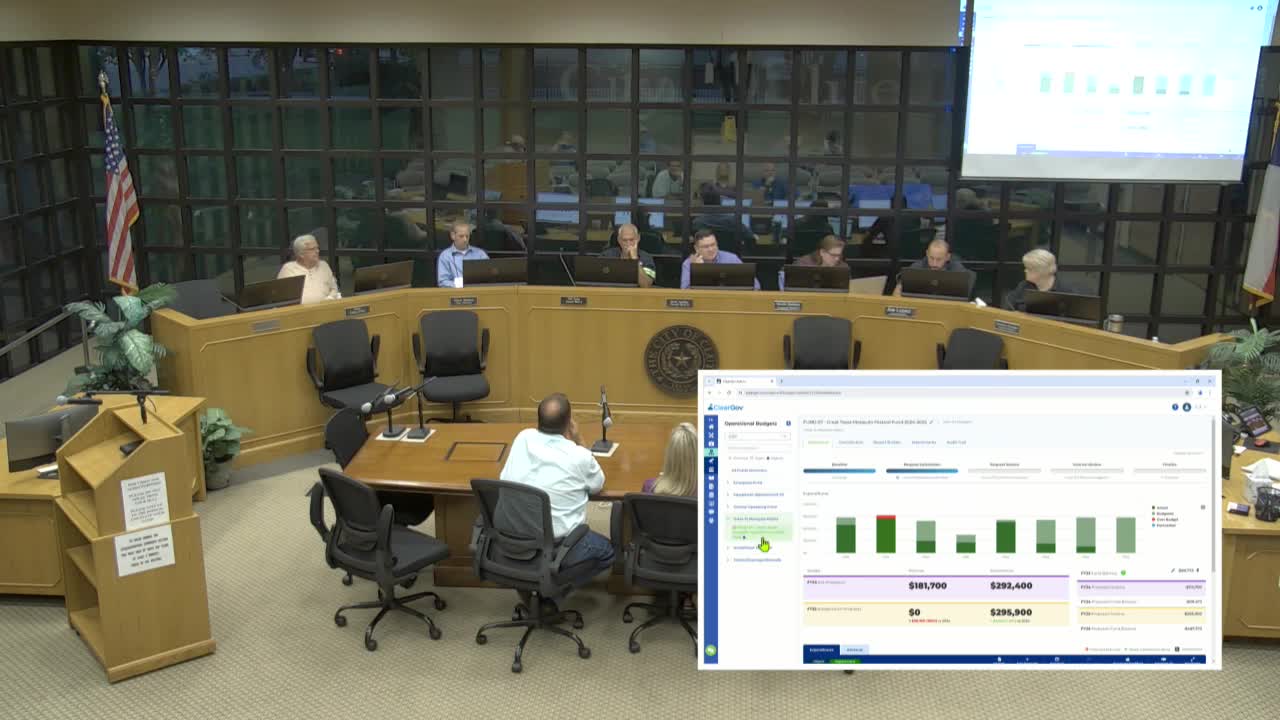The height and width of the screenshot is (720, 1280).
Task: Click the $181,700 revenue figure
Action: point(927,585)
